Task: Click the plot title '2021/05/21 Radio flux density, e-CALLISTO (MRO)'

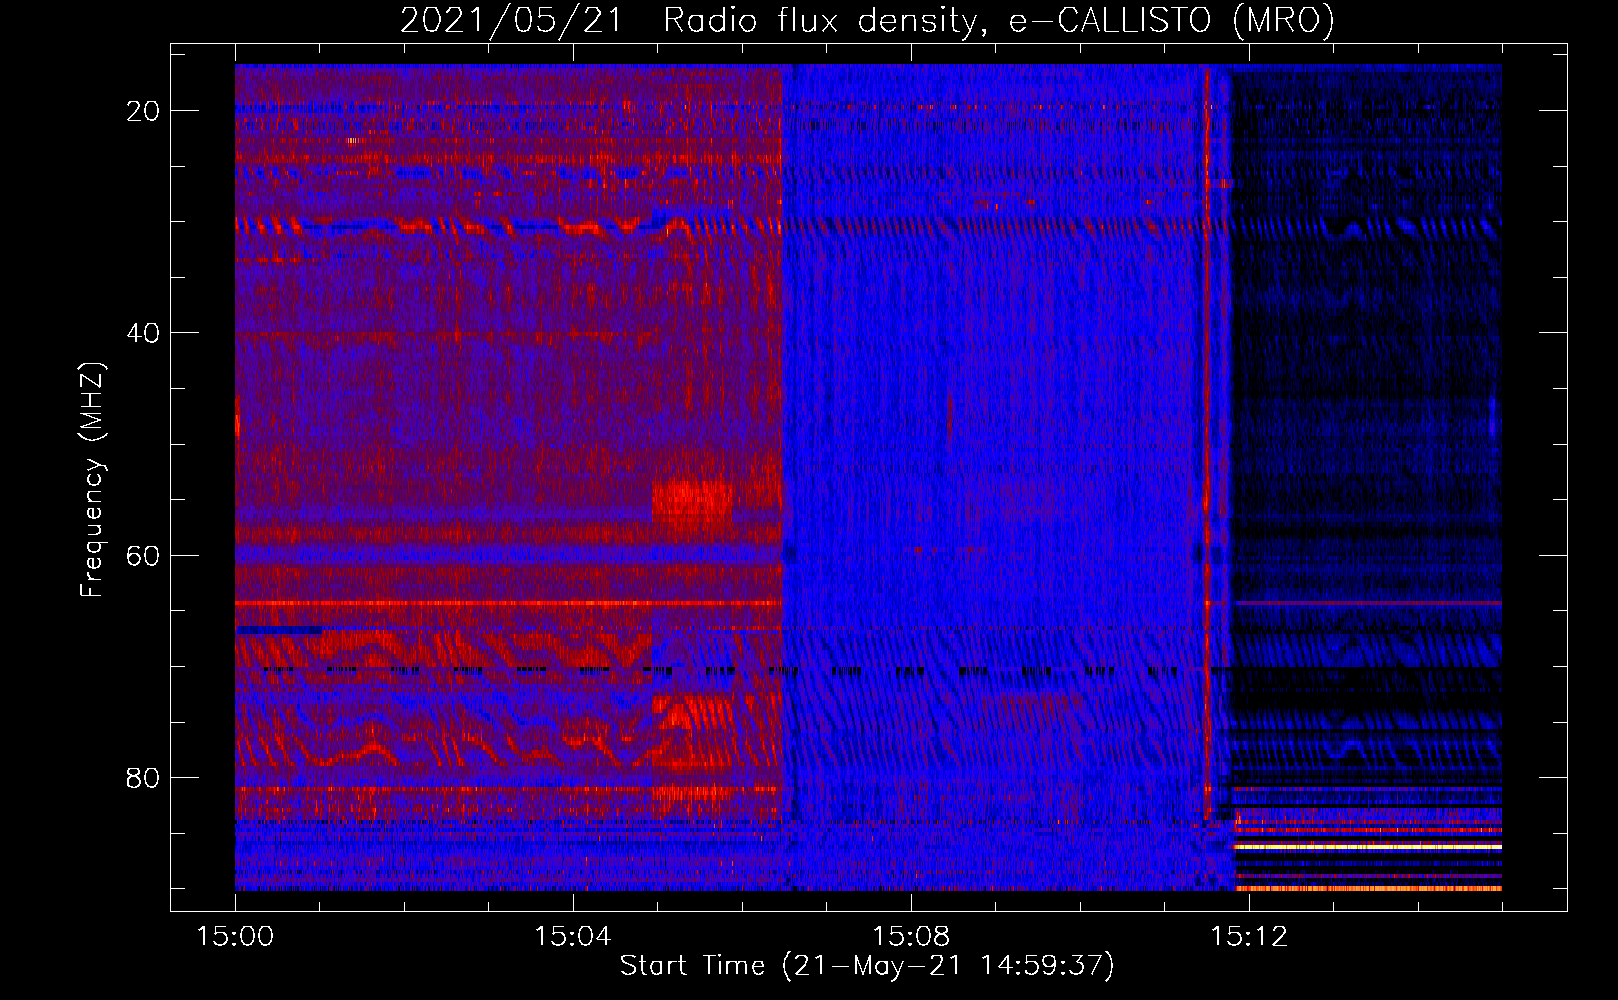Action: (867, 21)
